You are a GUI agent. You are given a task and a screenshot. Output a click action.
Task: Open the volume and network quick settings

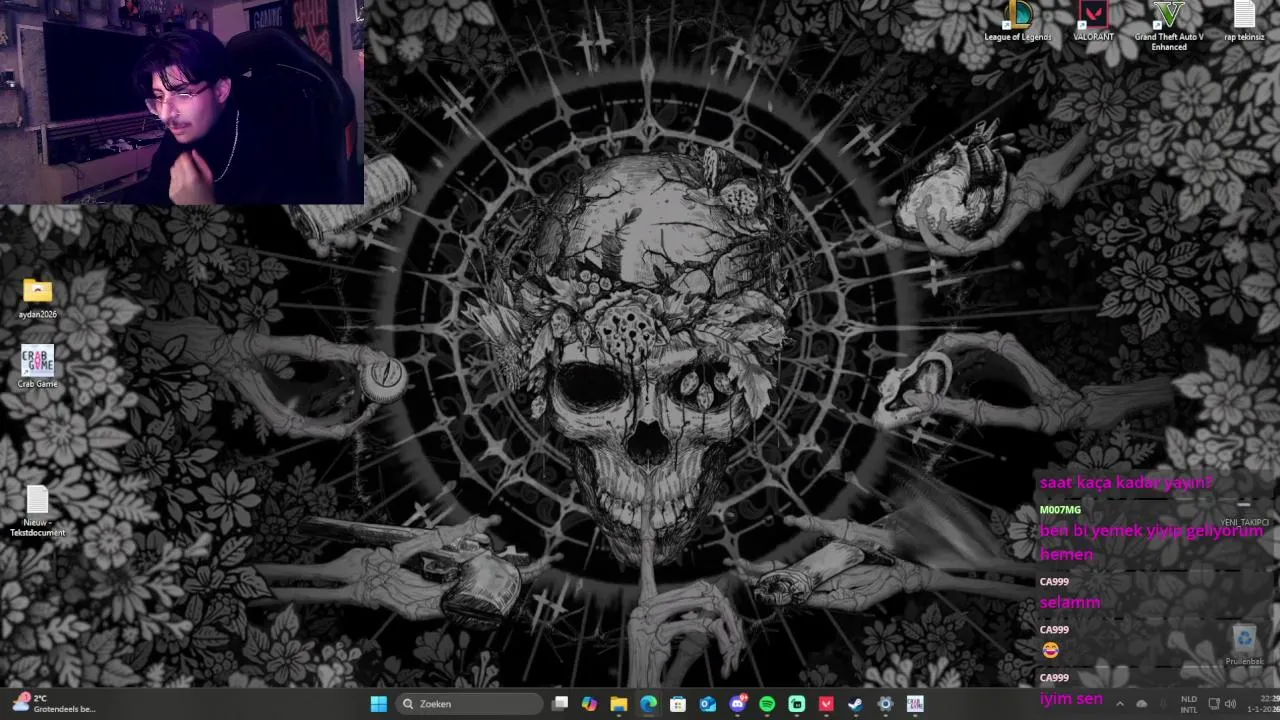pyautogui.click(x=1222, y=704)
